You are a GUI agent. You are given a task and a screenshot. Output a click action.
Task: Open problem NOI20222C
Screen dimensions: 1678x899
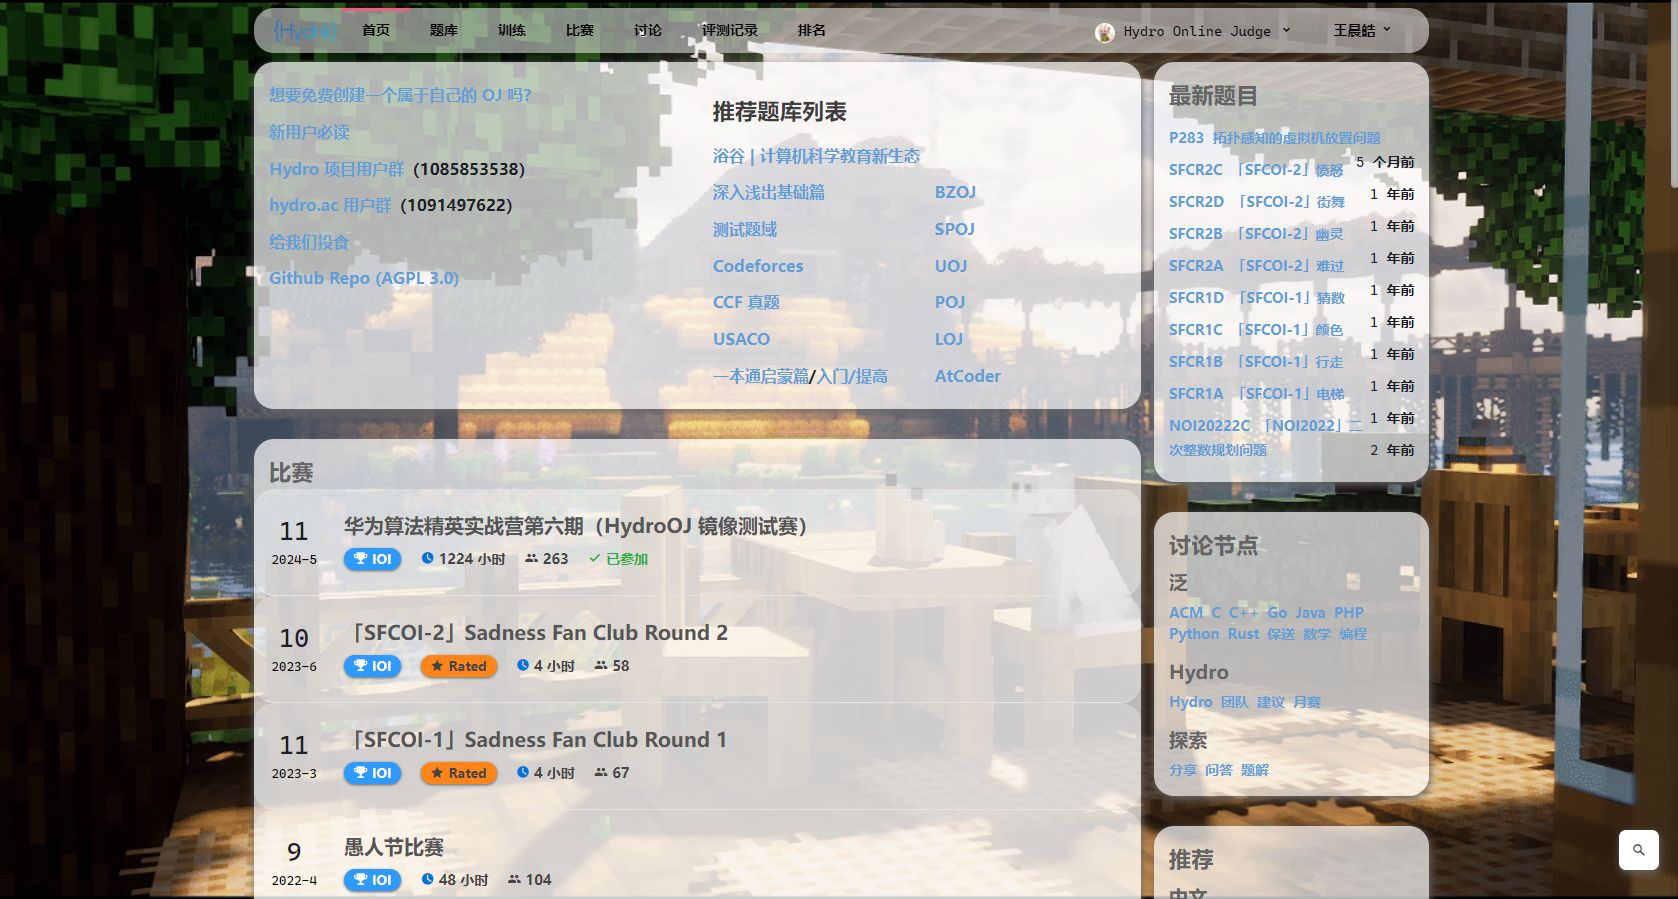click(1265, 437)
